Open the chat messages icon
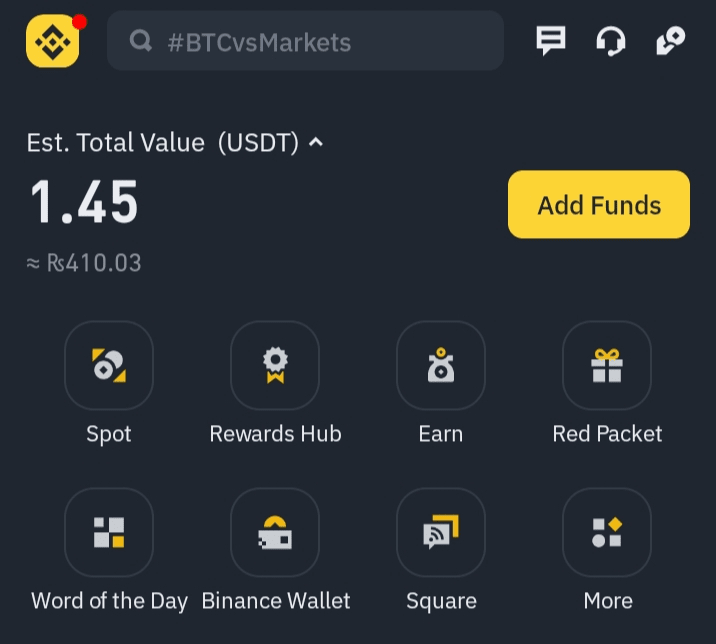 (x=551, y=41)
